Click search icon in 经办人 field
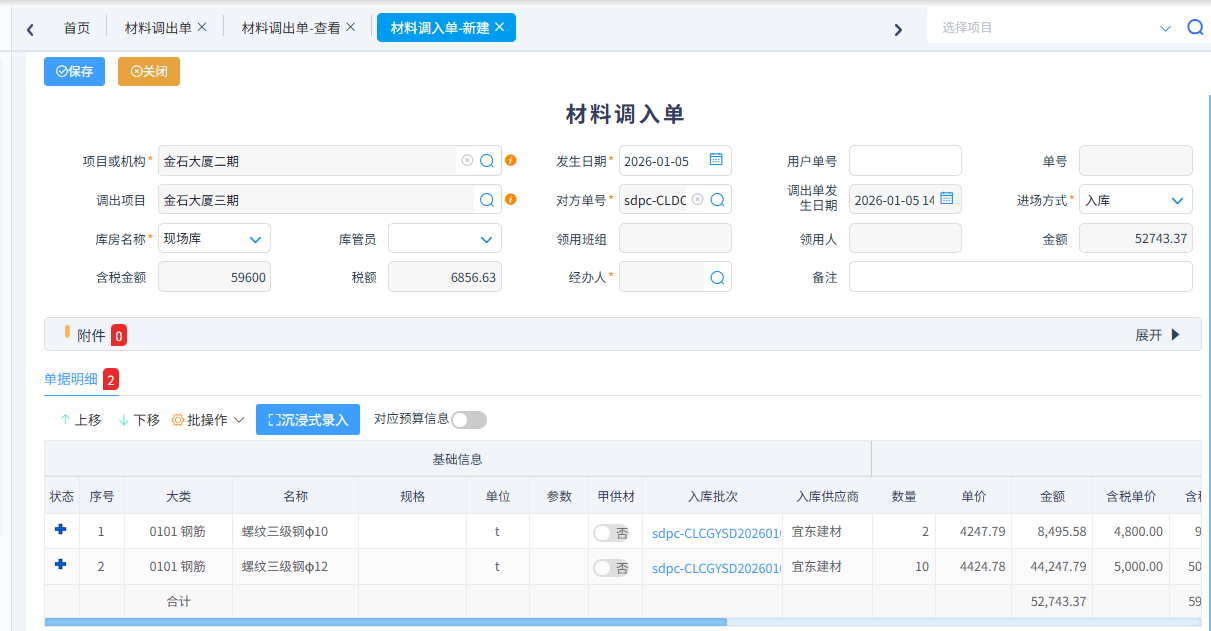 pos(717,278)
